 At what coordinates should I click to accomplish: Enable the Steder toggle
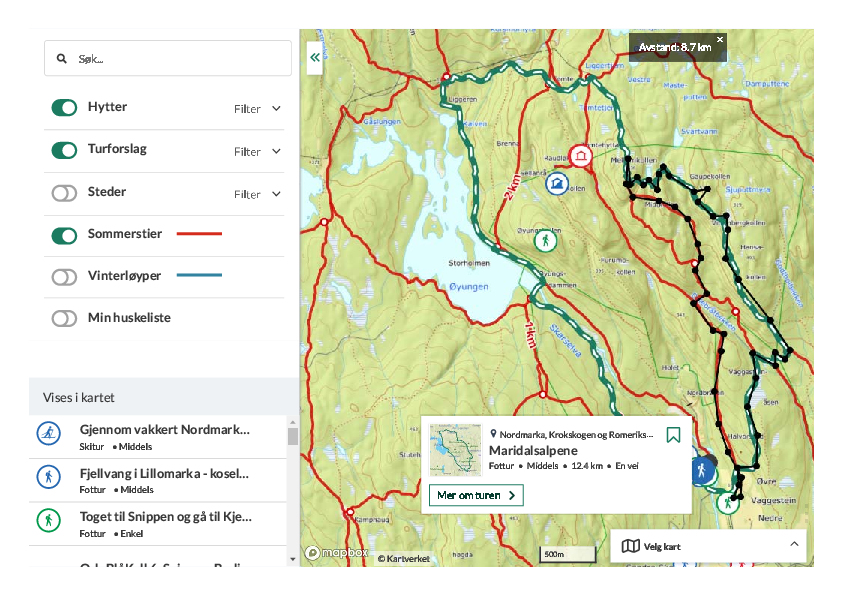point(64,193)
